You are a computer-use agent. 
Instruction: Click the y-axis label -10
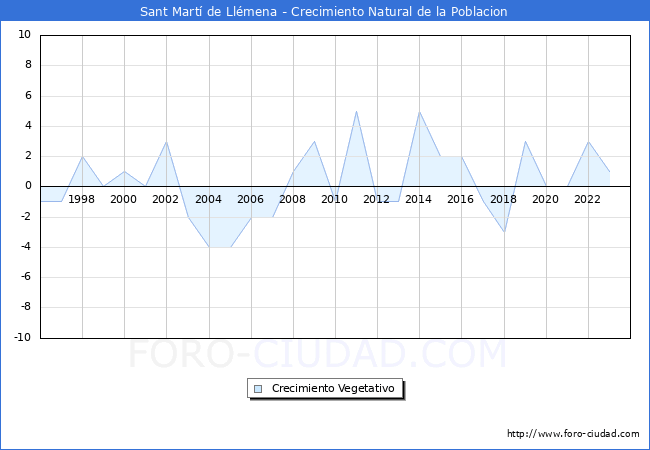[22, 337]
